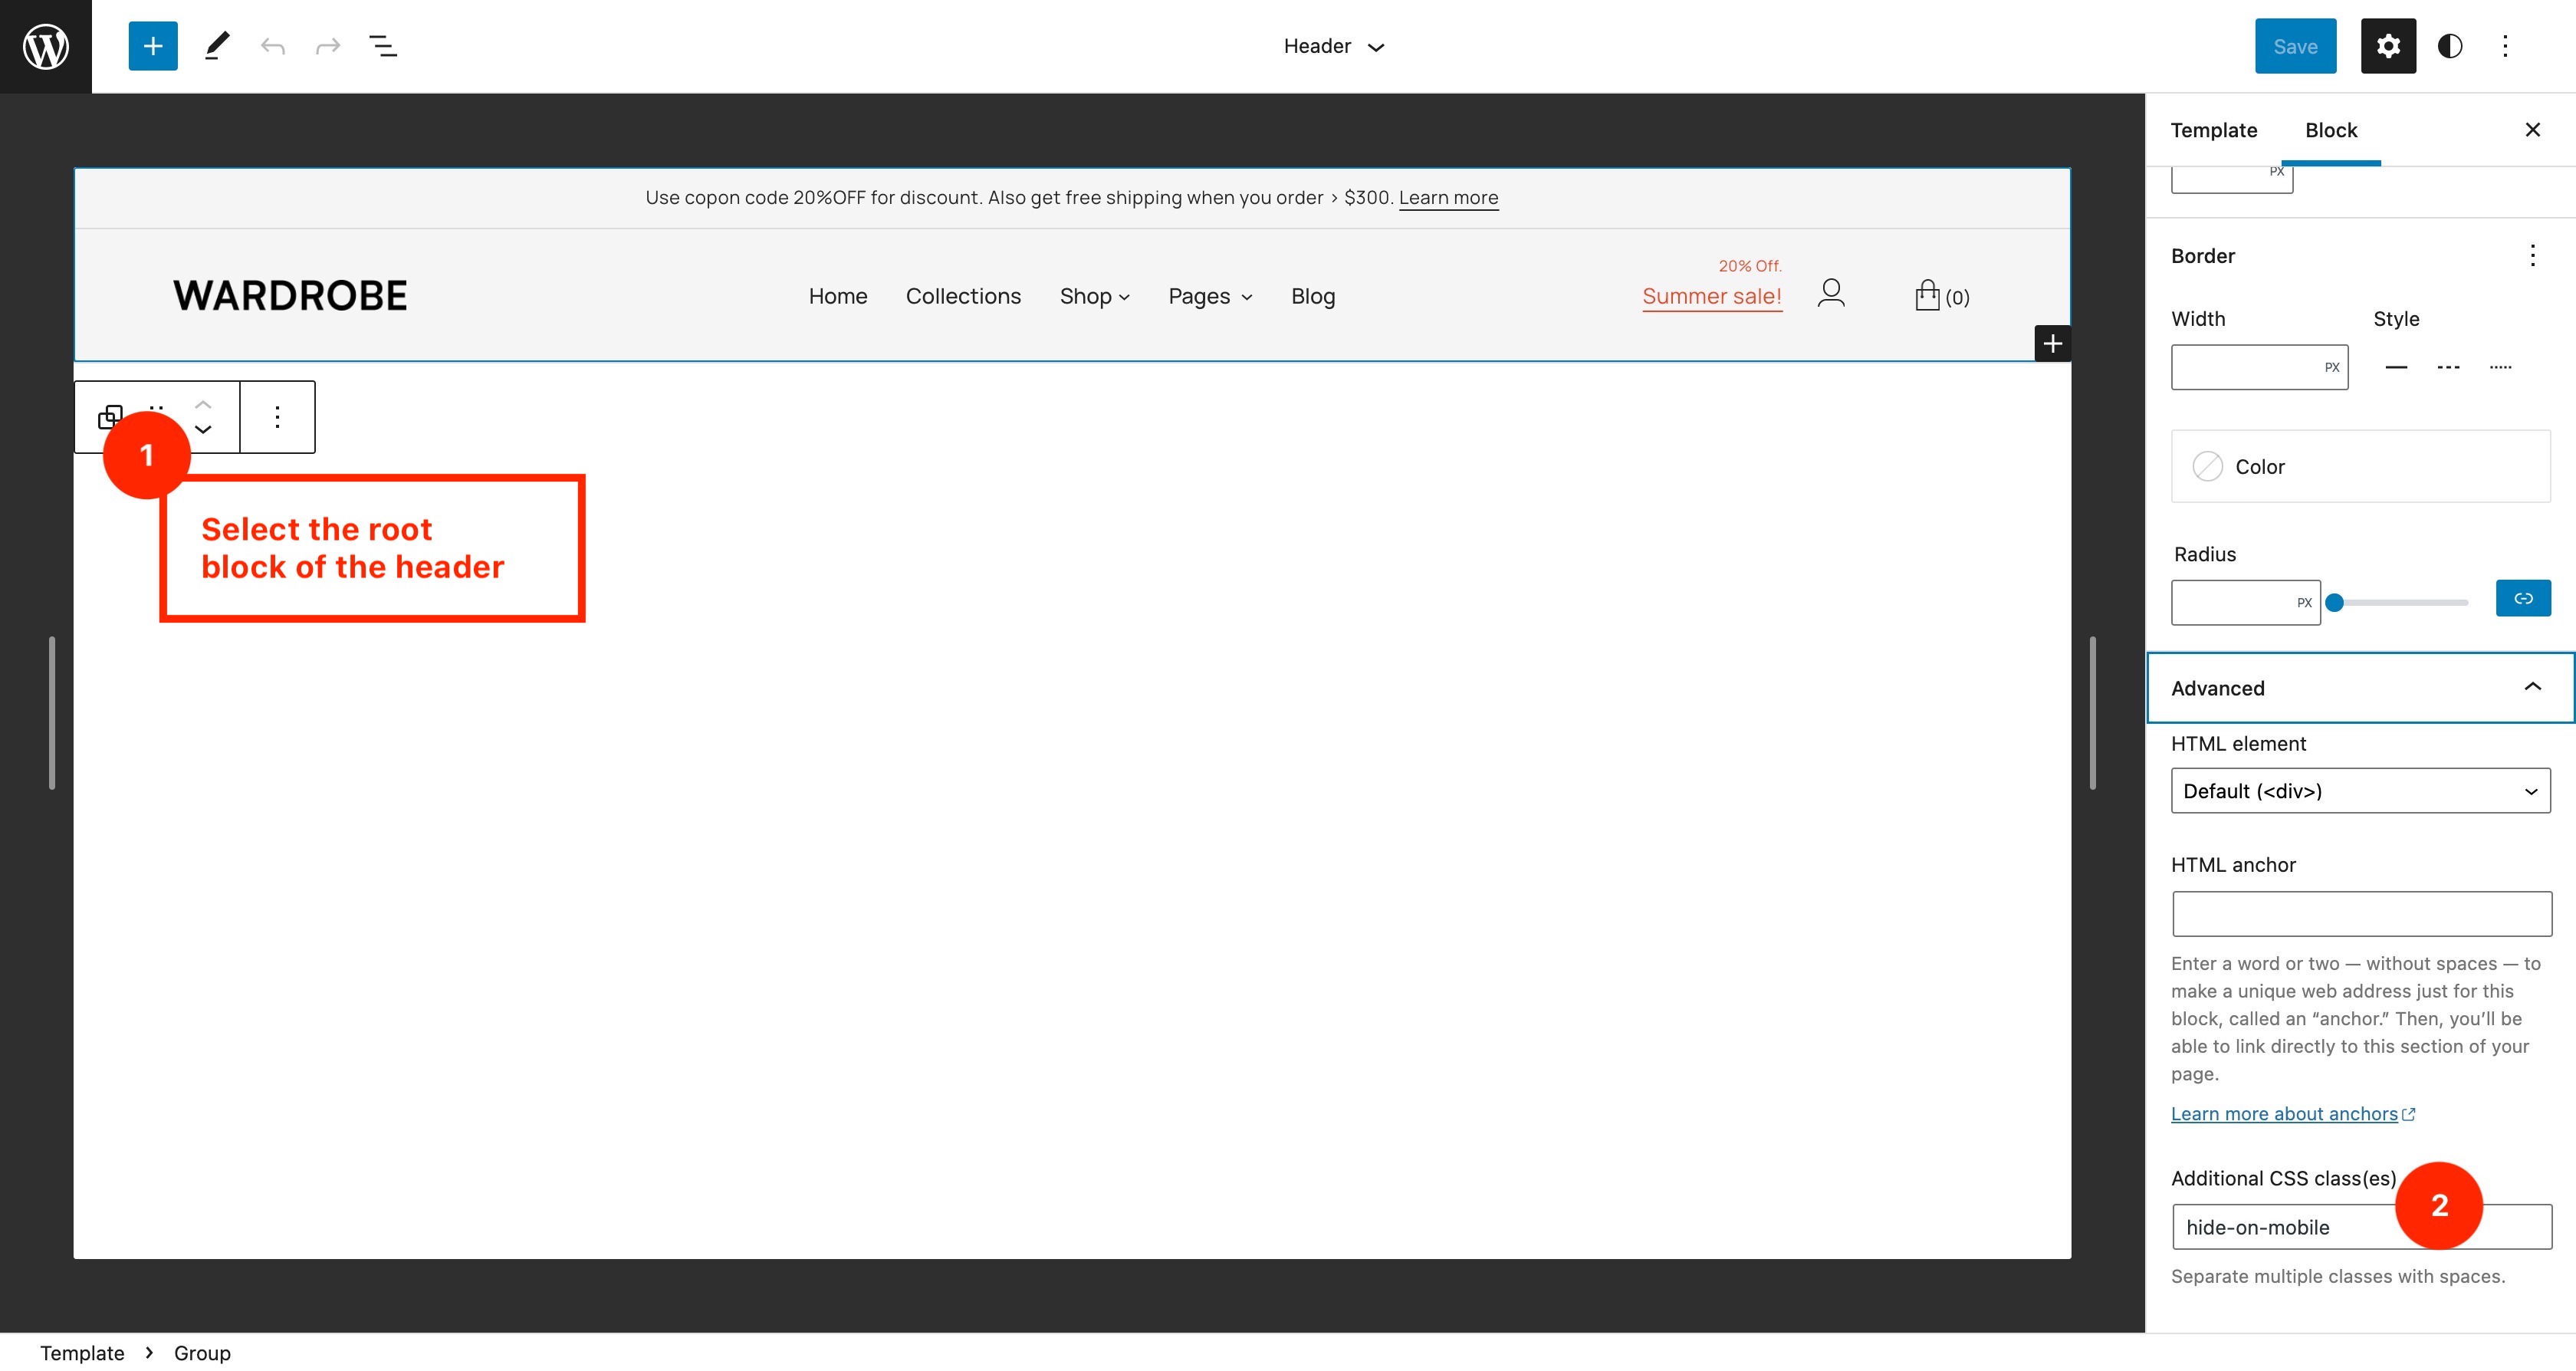The image size is (2576, 1371).
Task: Select the dotted border style
Action: 2501,366
